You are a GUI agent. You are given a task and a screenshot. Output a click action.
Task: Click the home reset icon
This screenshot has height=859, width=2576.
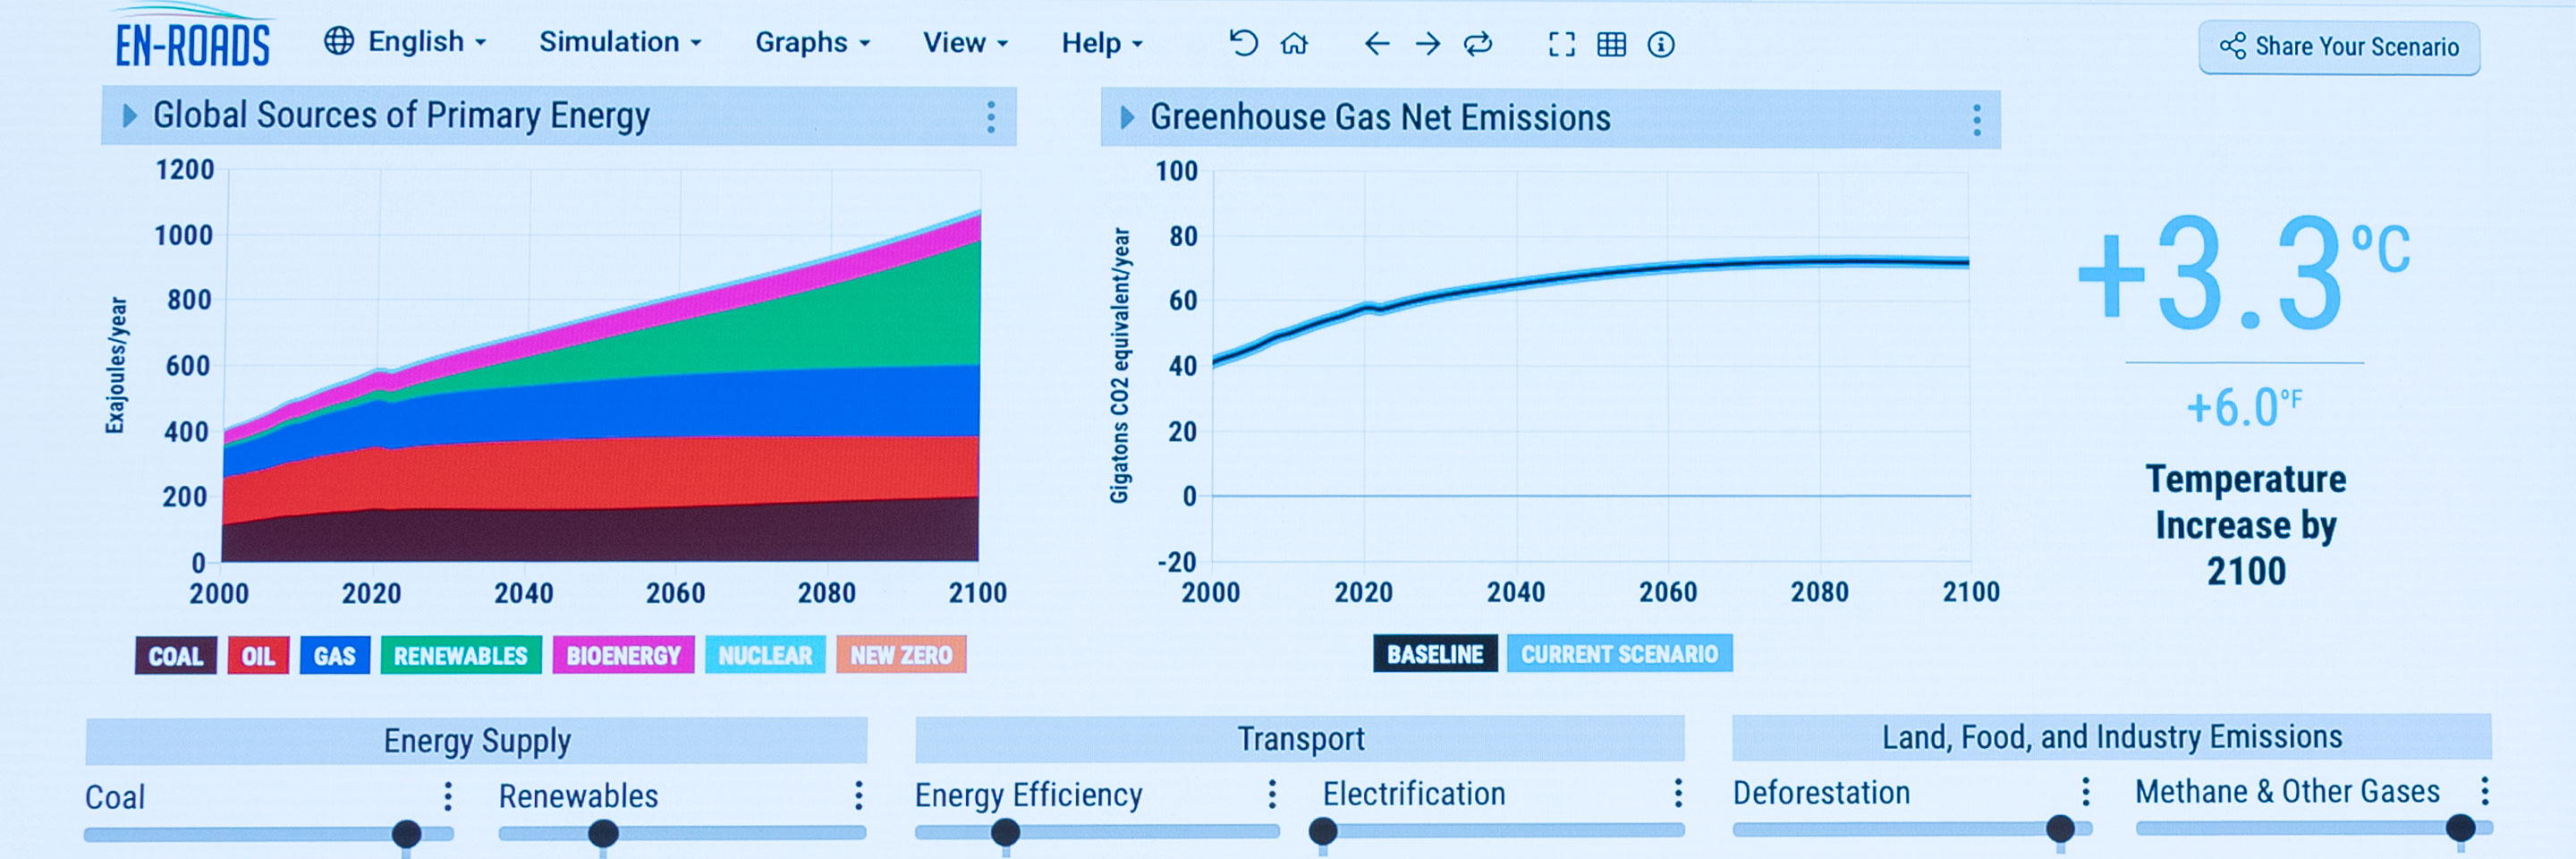coord(1294,43)
